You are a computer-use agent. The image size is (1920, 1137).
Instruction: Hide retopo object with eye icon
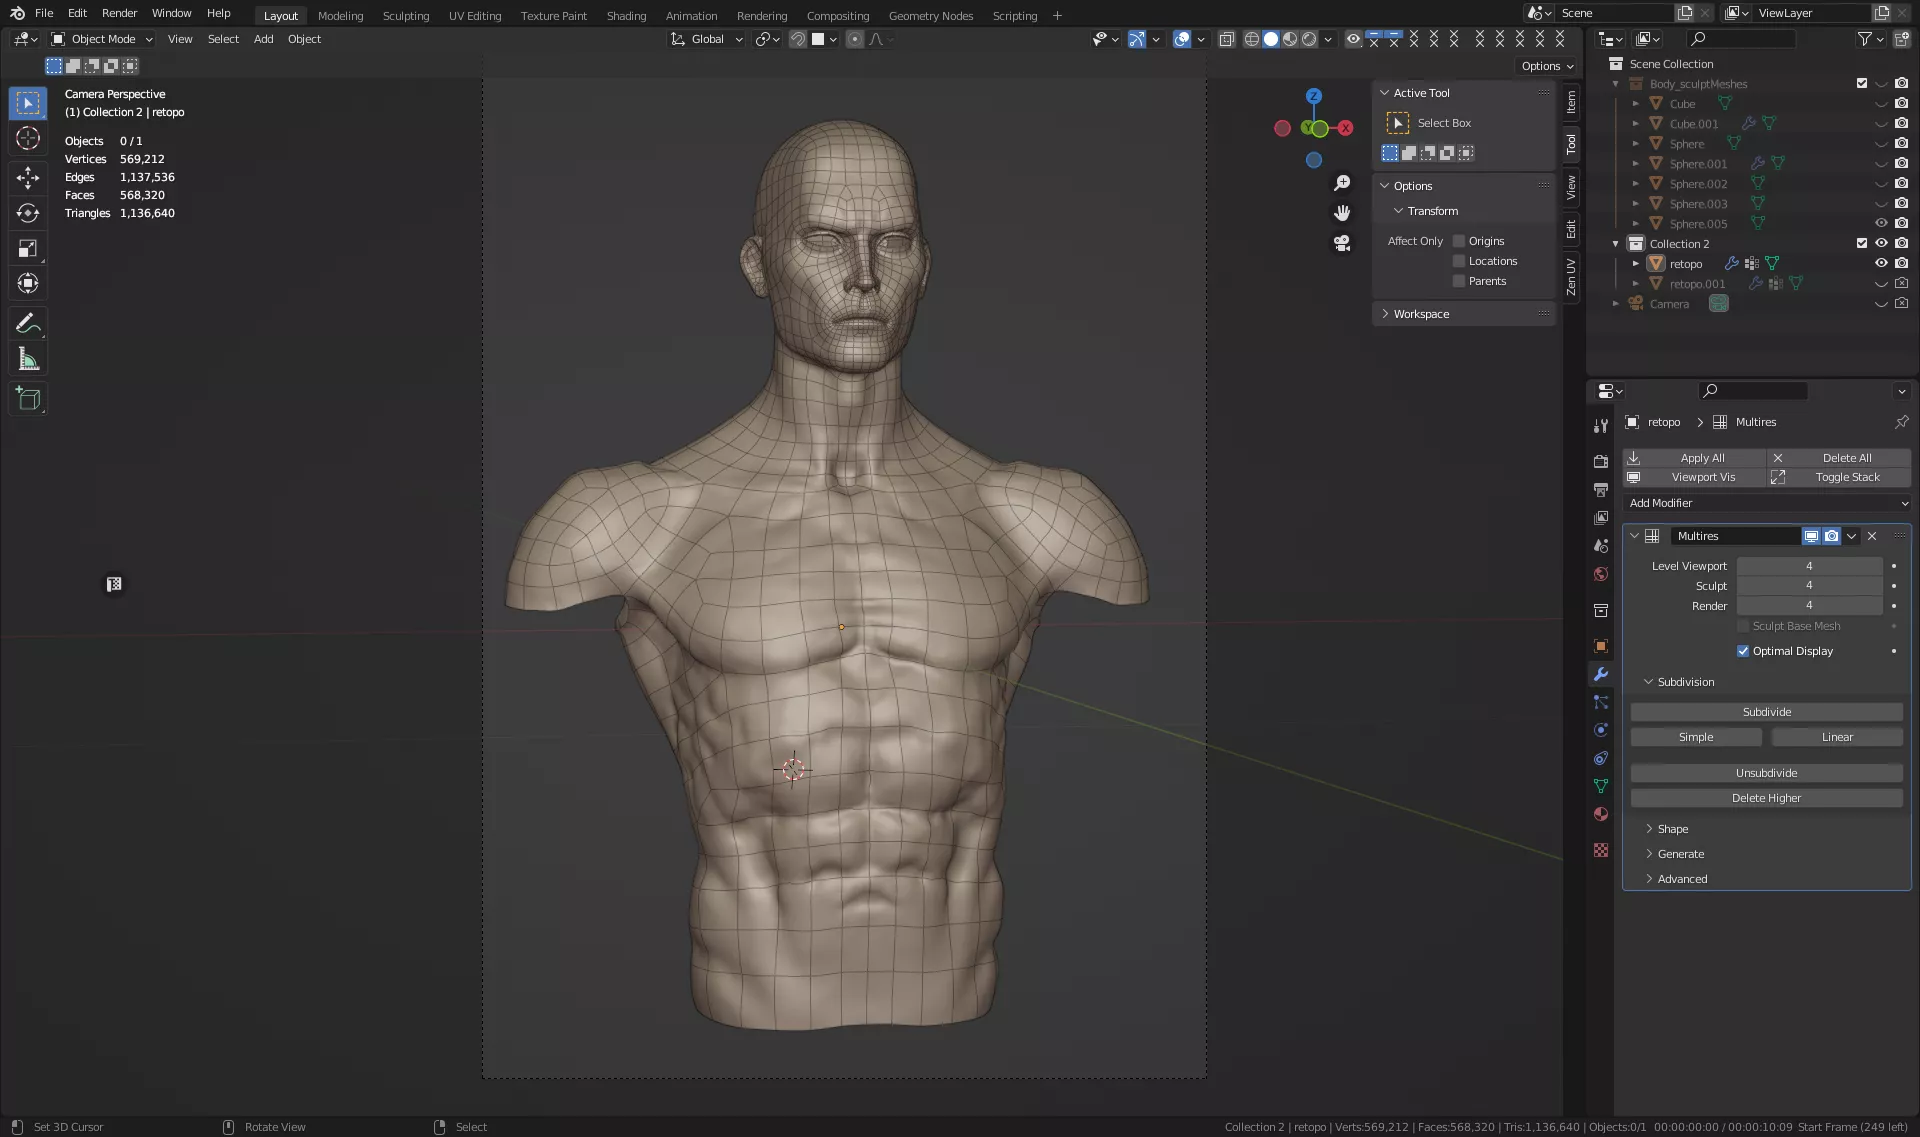click(x=1881, y=263)
